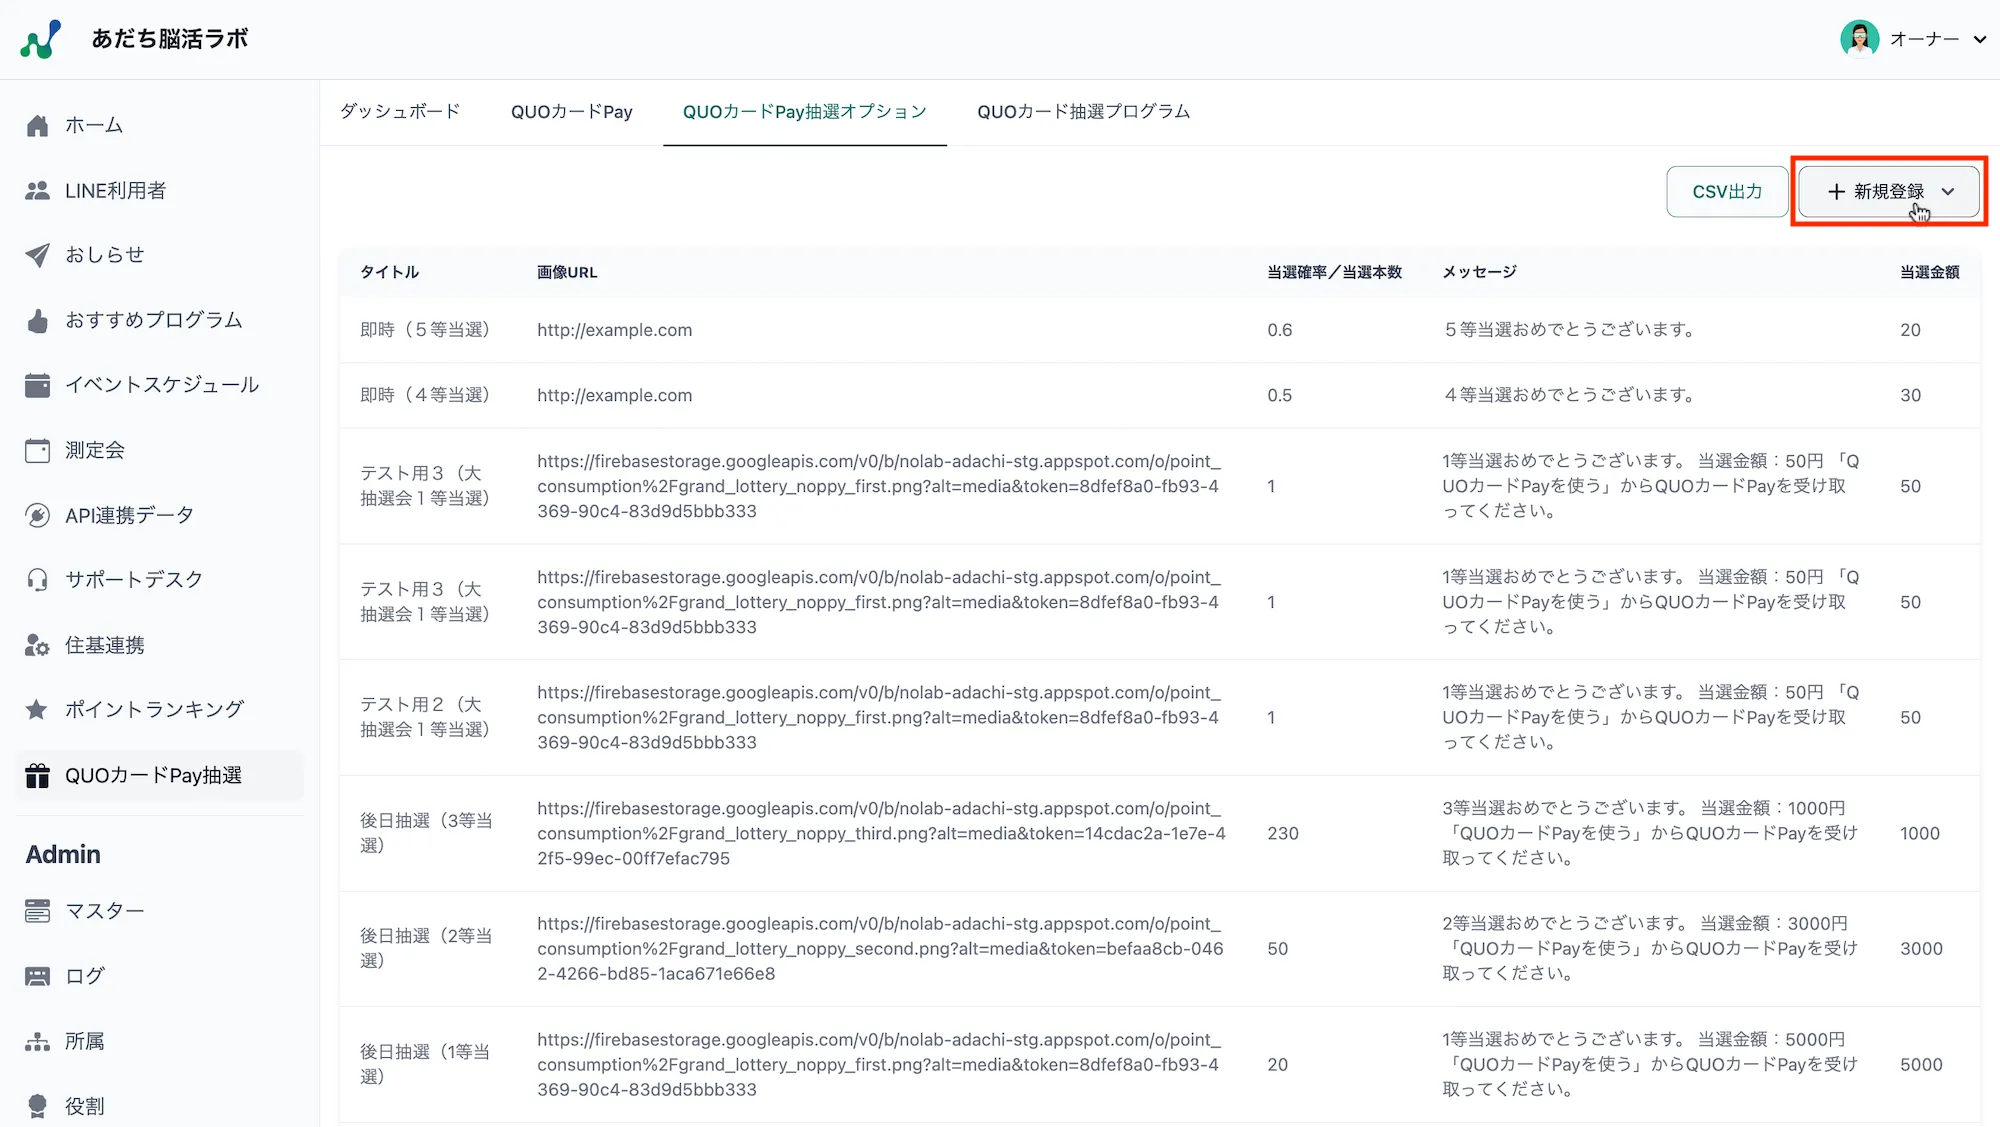Click the Home house icon in sidebar
The image size is (2000, 1127).
[x=38, y=125]
